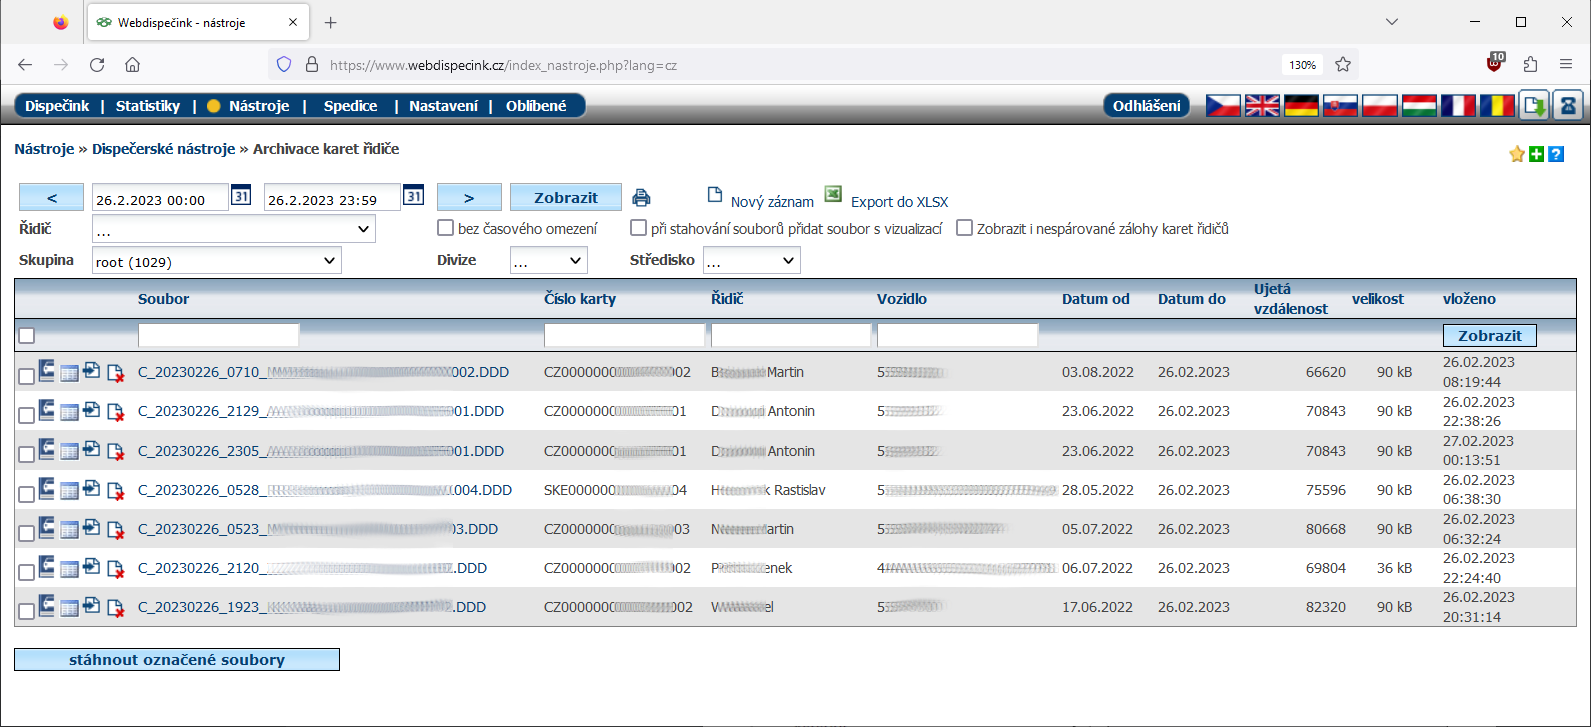Click the blue question mark help icon
The image size is (1591, 727).
(1556, 154)
